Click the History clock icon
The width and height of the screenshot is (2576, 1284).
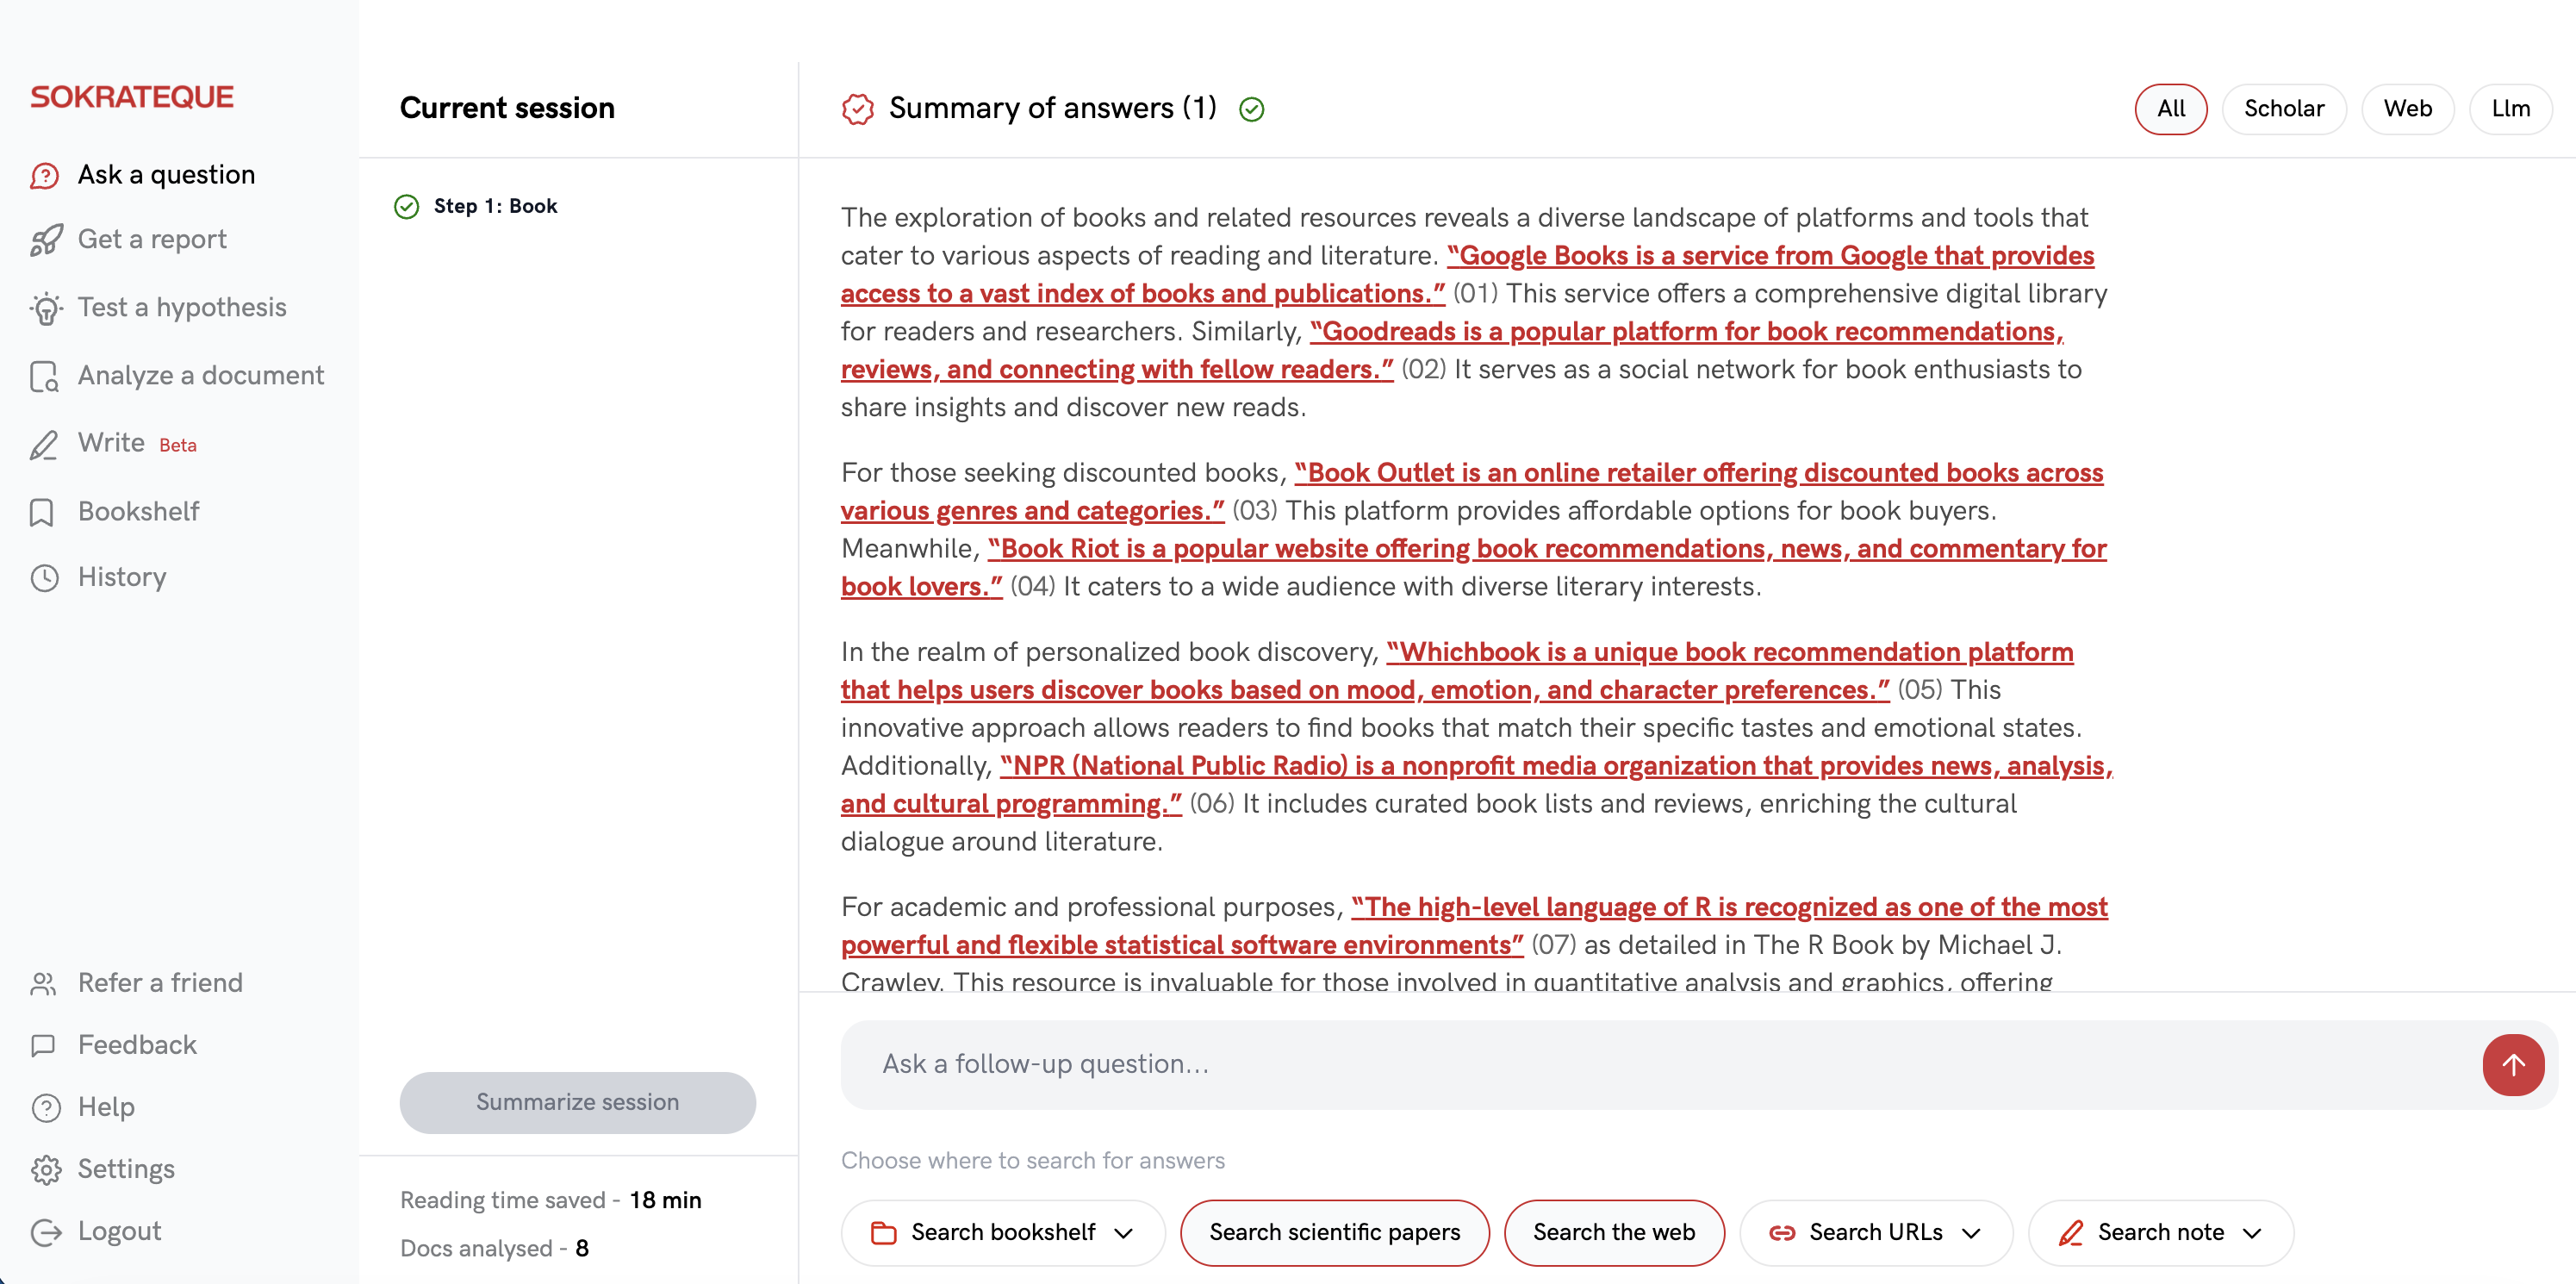45,578
